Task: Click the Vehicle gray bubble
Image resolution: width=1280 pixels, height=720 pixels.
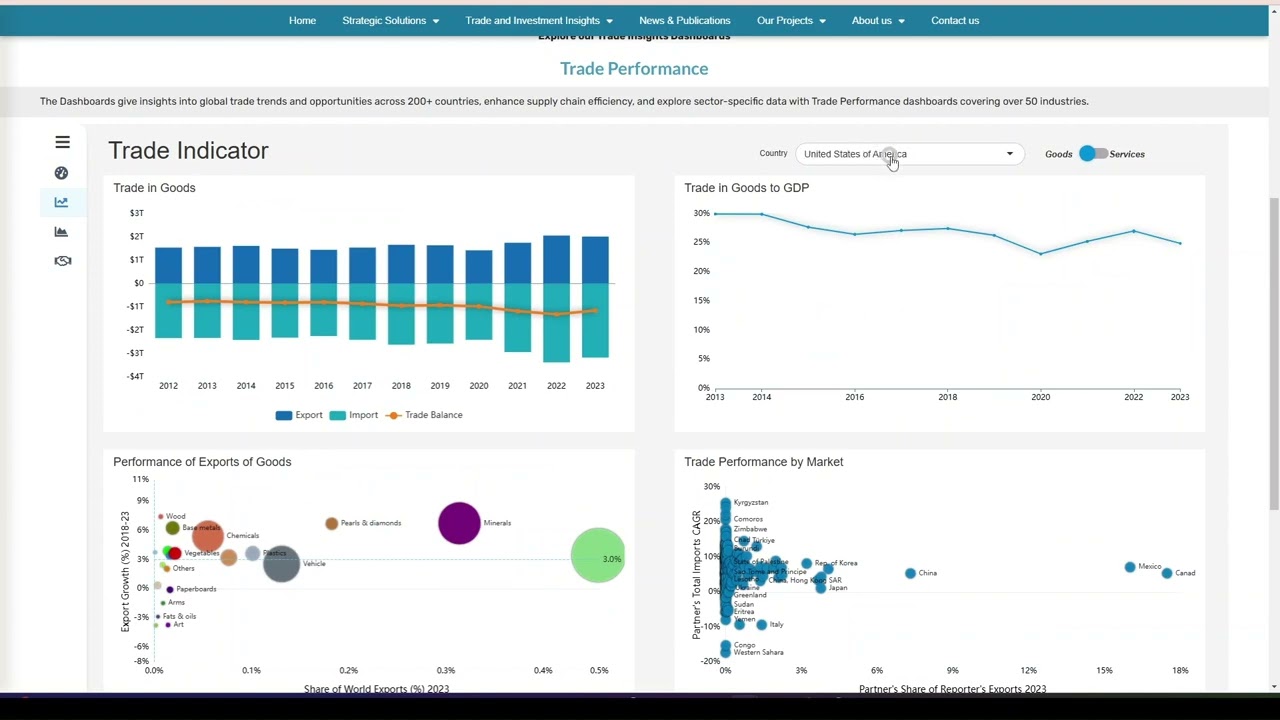Action: (282, 563)
